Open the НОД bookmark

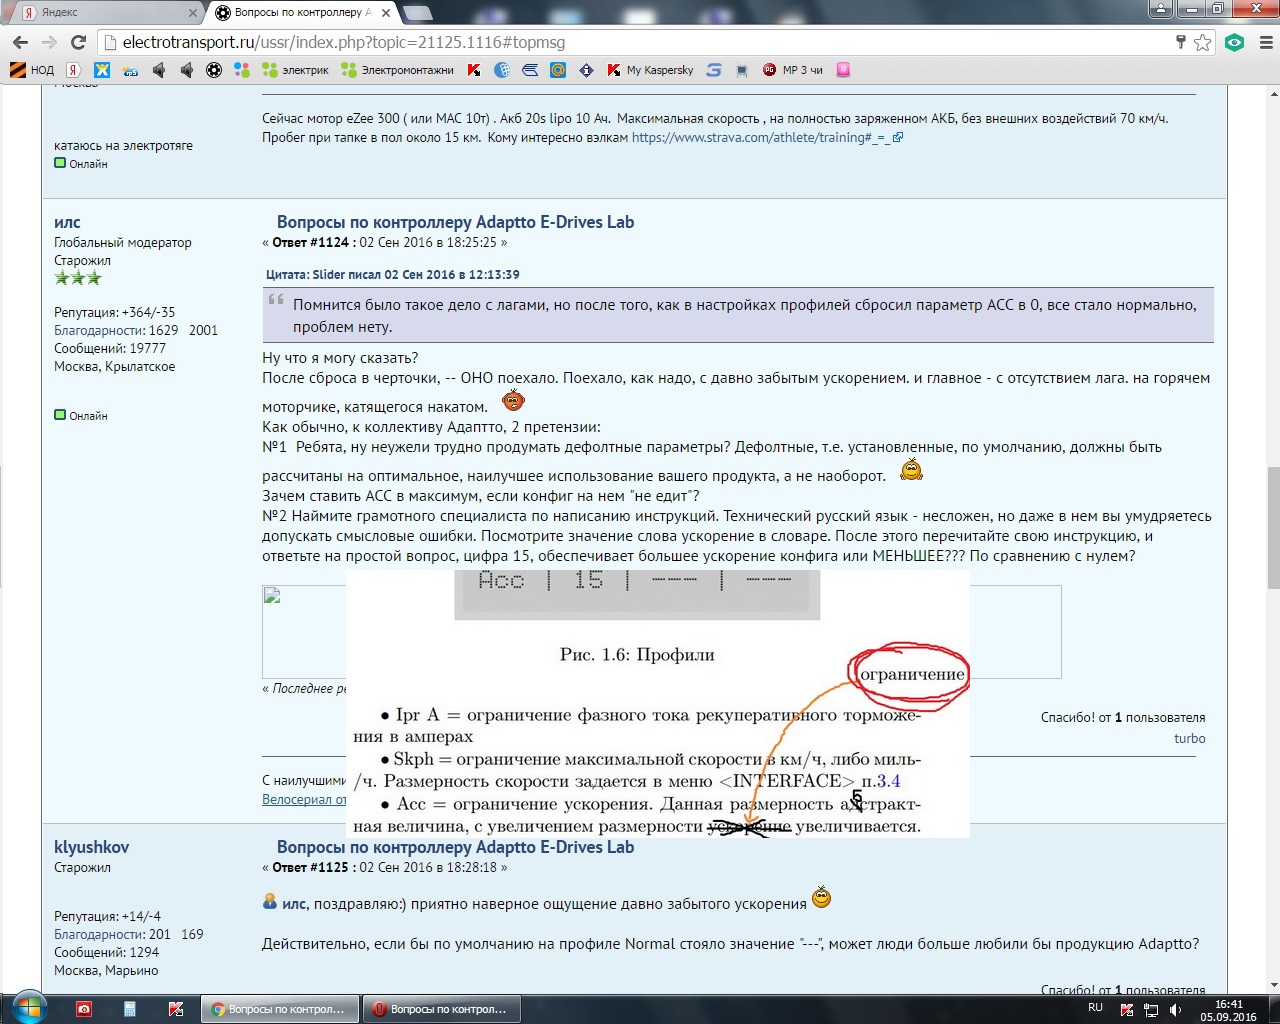pyautogui.click(x=32, y=70)
